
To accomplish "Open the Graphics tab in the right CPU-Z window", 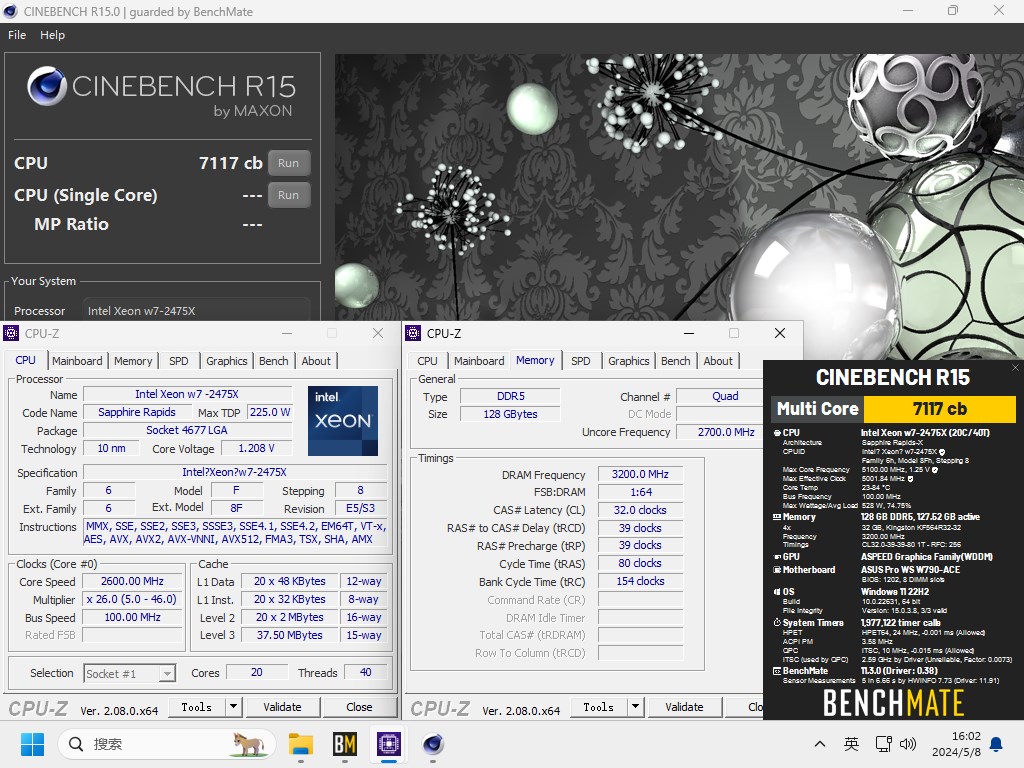I will click(x=629, y=360).
